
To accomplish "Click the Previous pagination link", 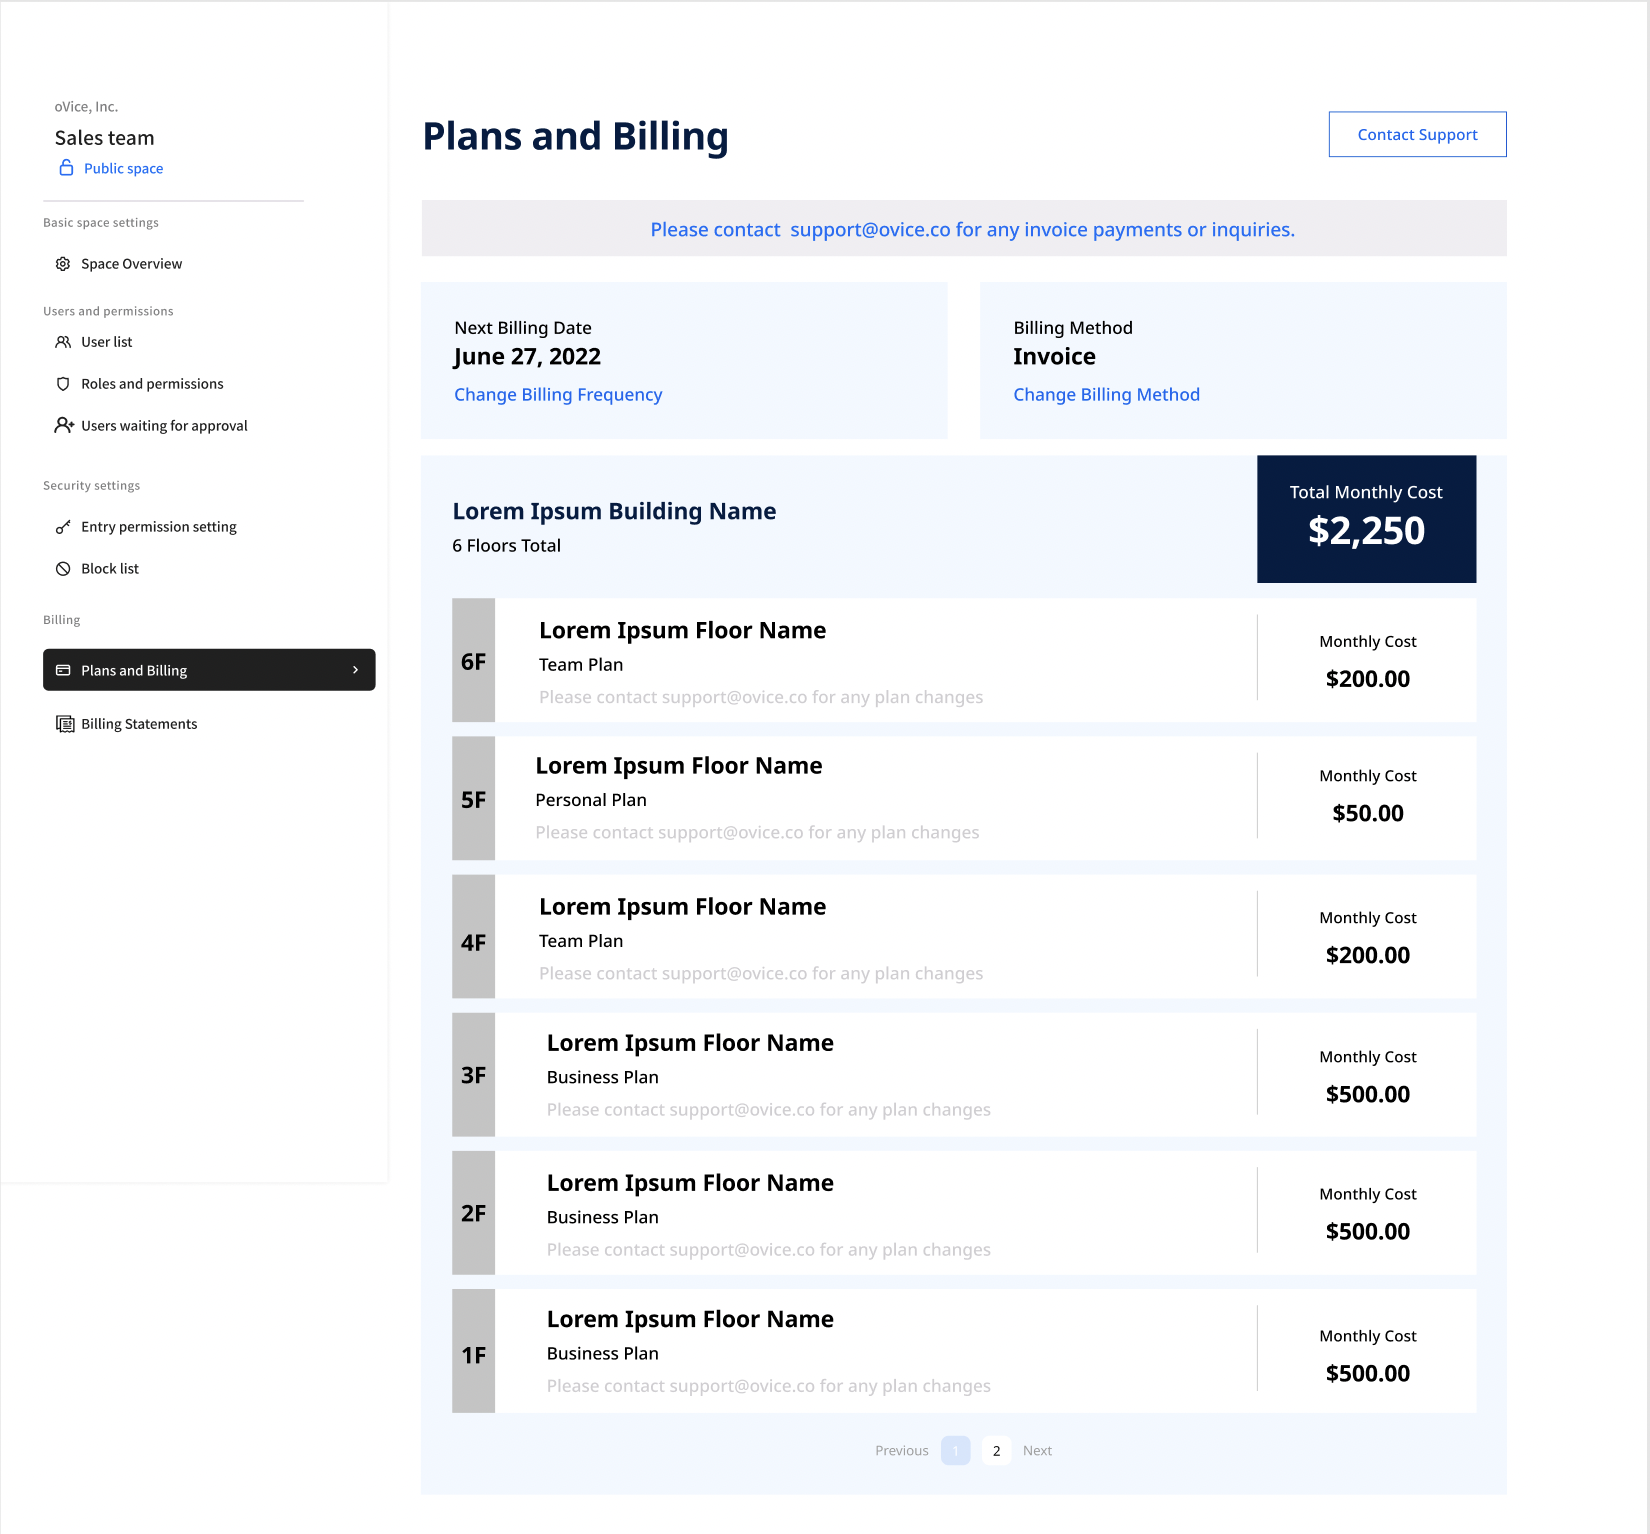I will (x=901, y=1451).
